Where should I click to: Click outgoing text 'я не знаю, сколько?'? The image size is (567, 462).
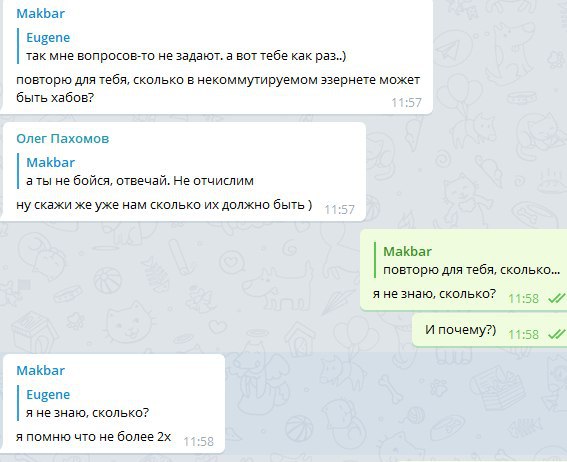coord(434,294)
